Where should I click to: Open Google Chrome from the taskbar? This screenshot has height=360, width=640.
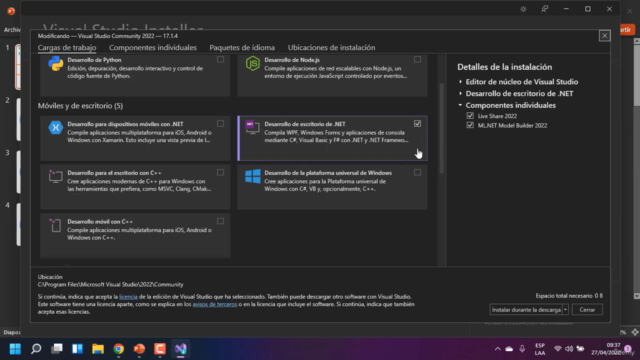point(119,349)
